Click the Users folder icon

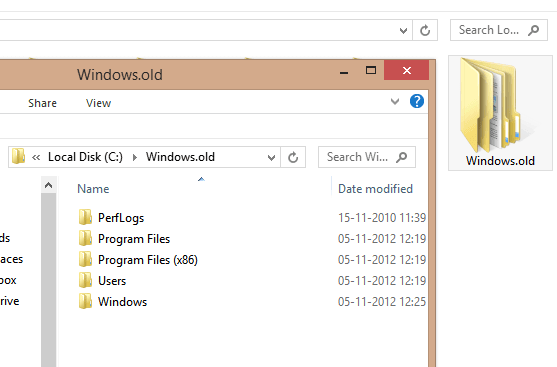tap(85, 280)
